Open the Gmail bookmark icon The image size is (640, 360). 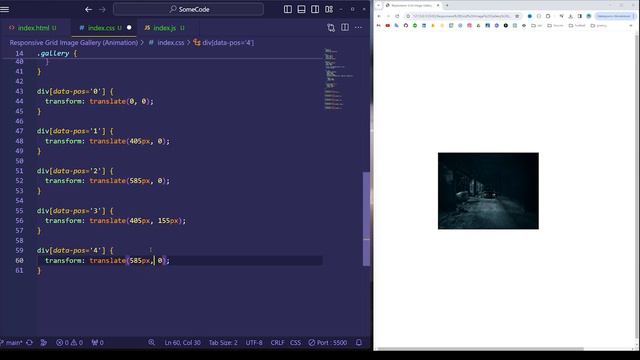pyautogui.click(x=378, y=25)
